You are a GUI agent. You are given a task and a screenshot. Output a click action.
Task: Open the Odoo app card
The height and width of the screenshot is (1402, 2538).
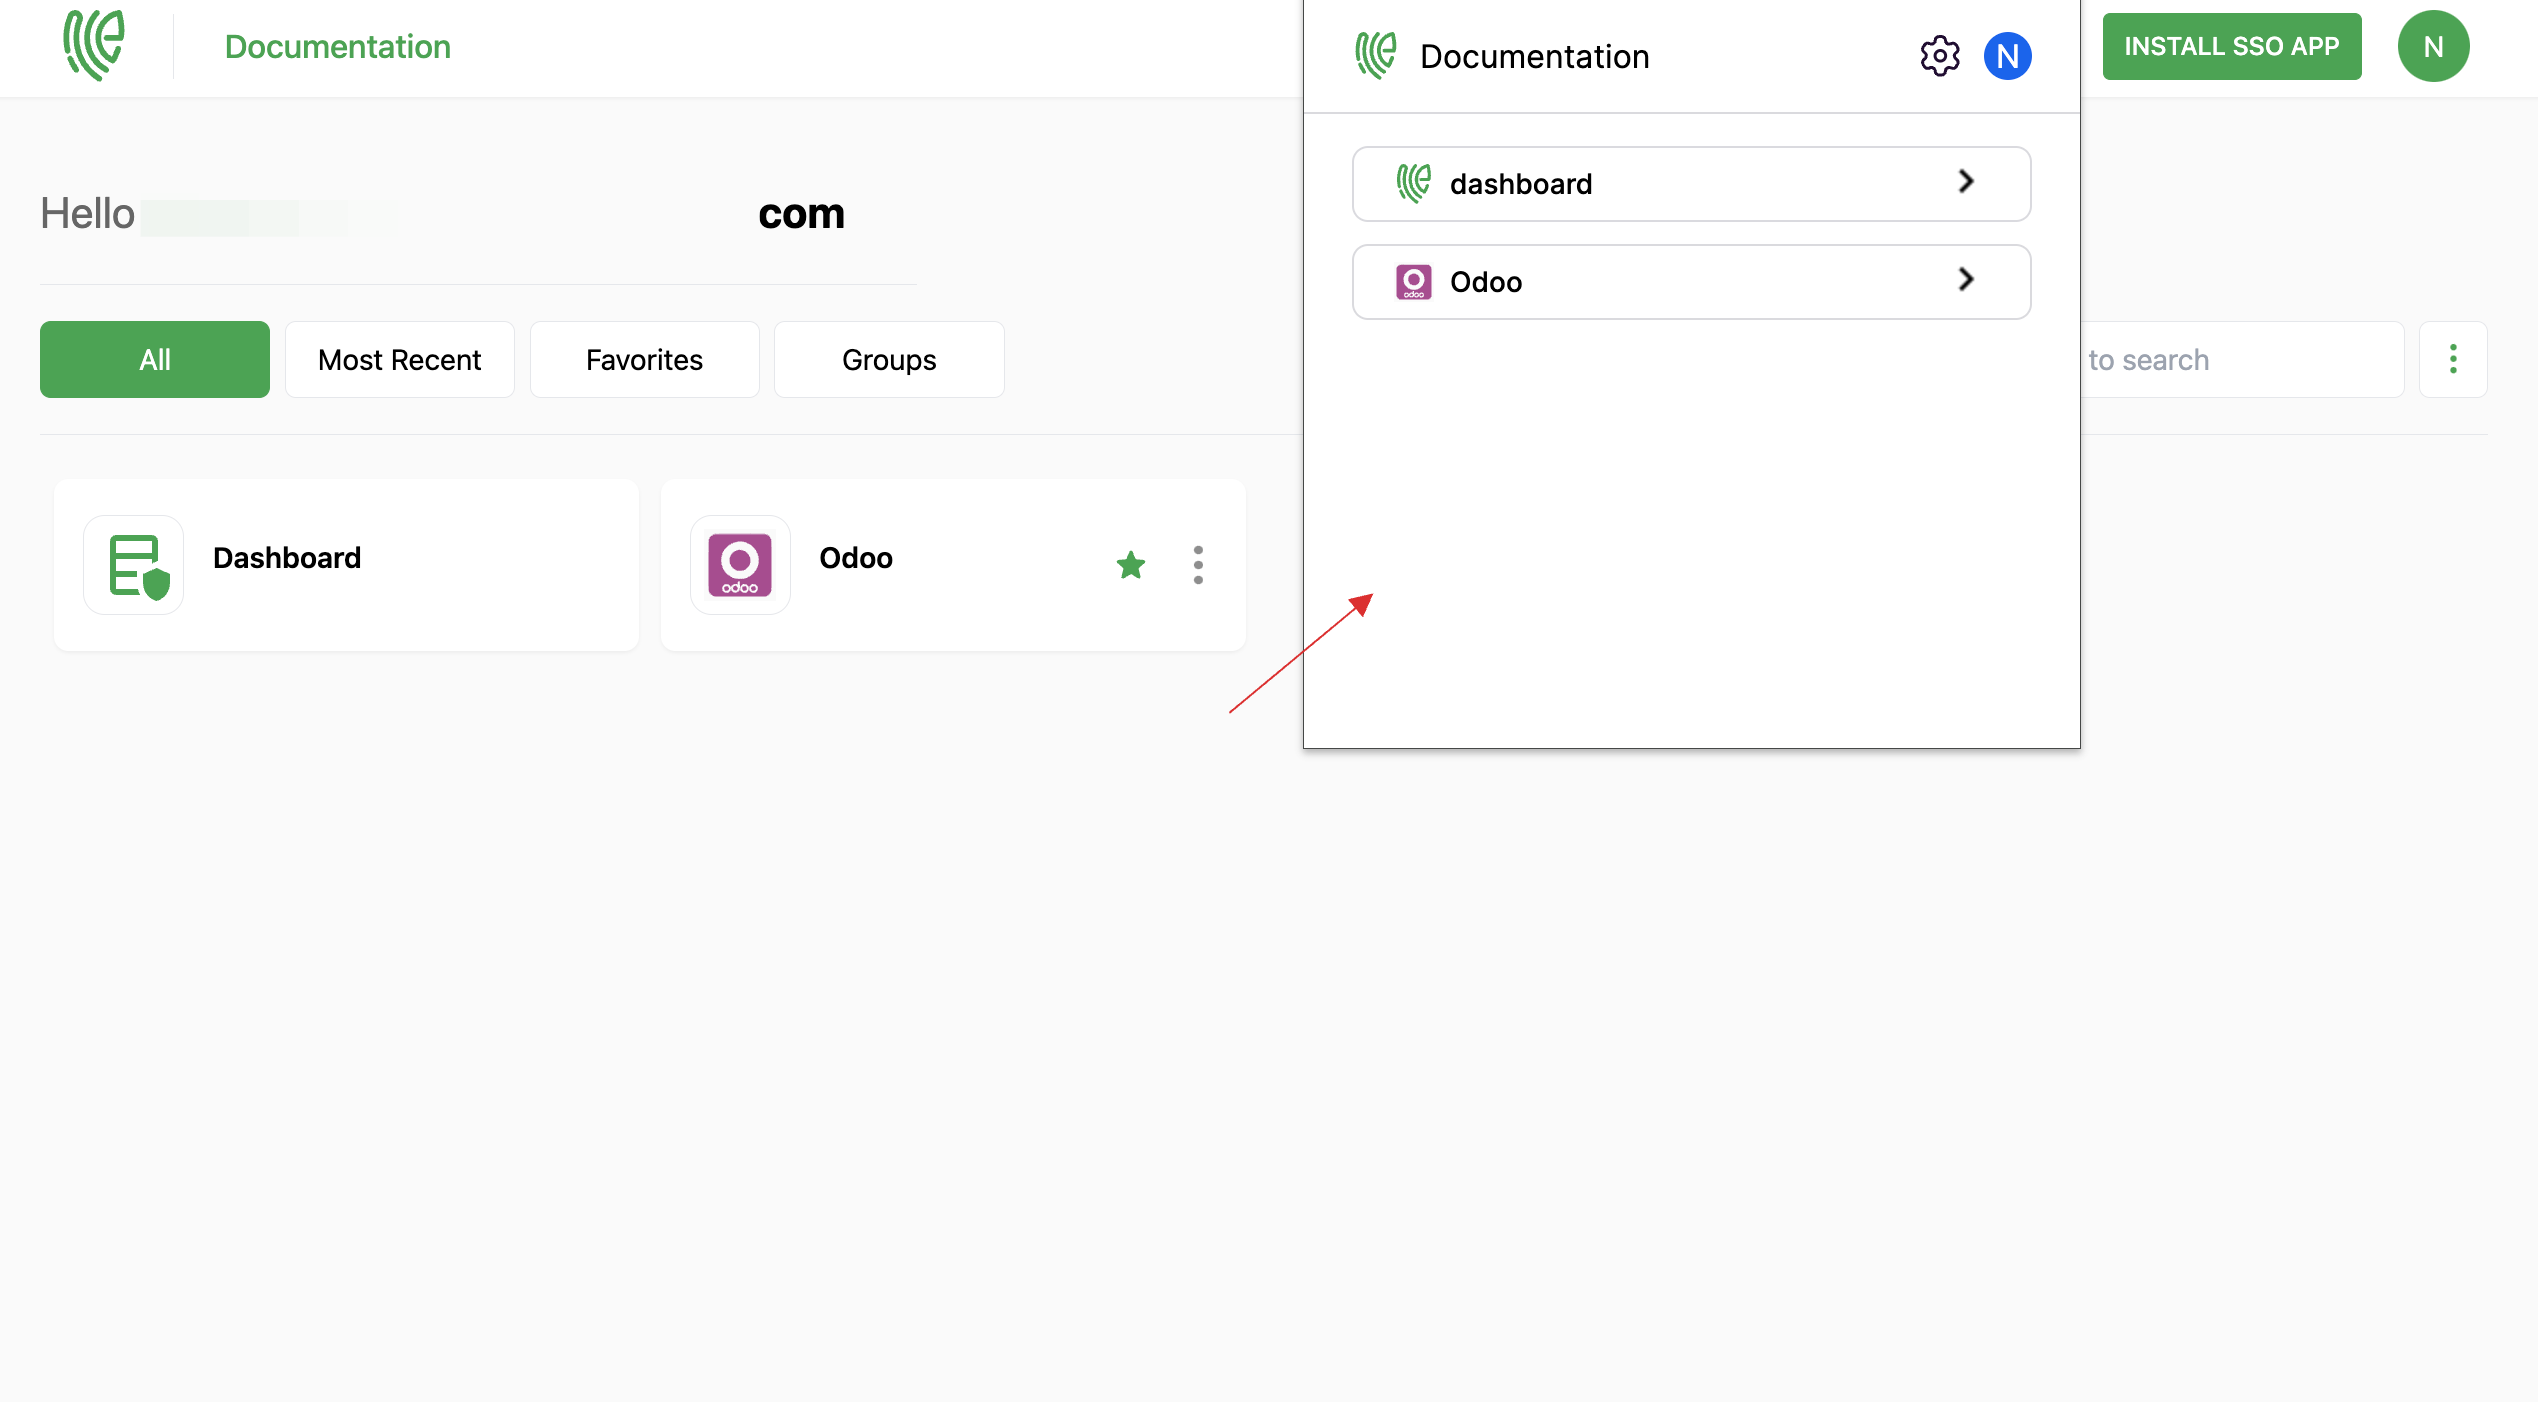pos(953,565)
